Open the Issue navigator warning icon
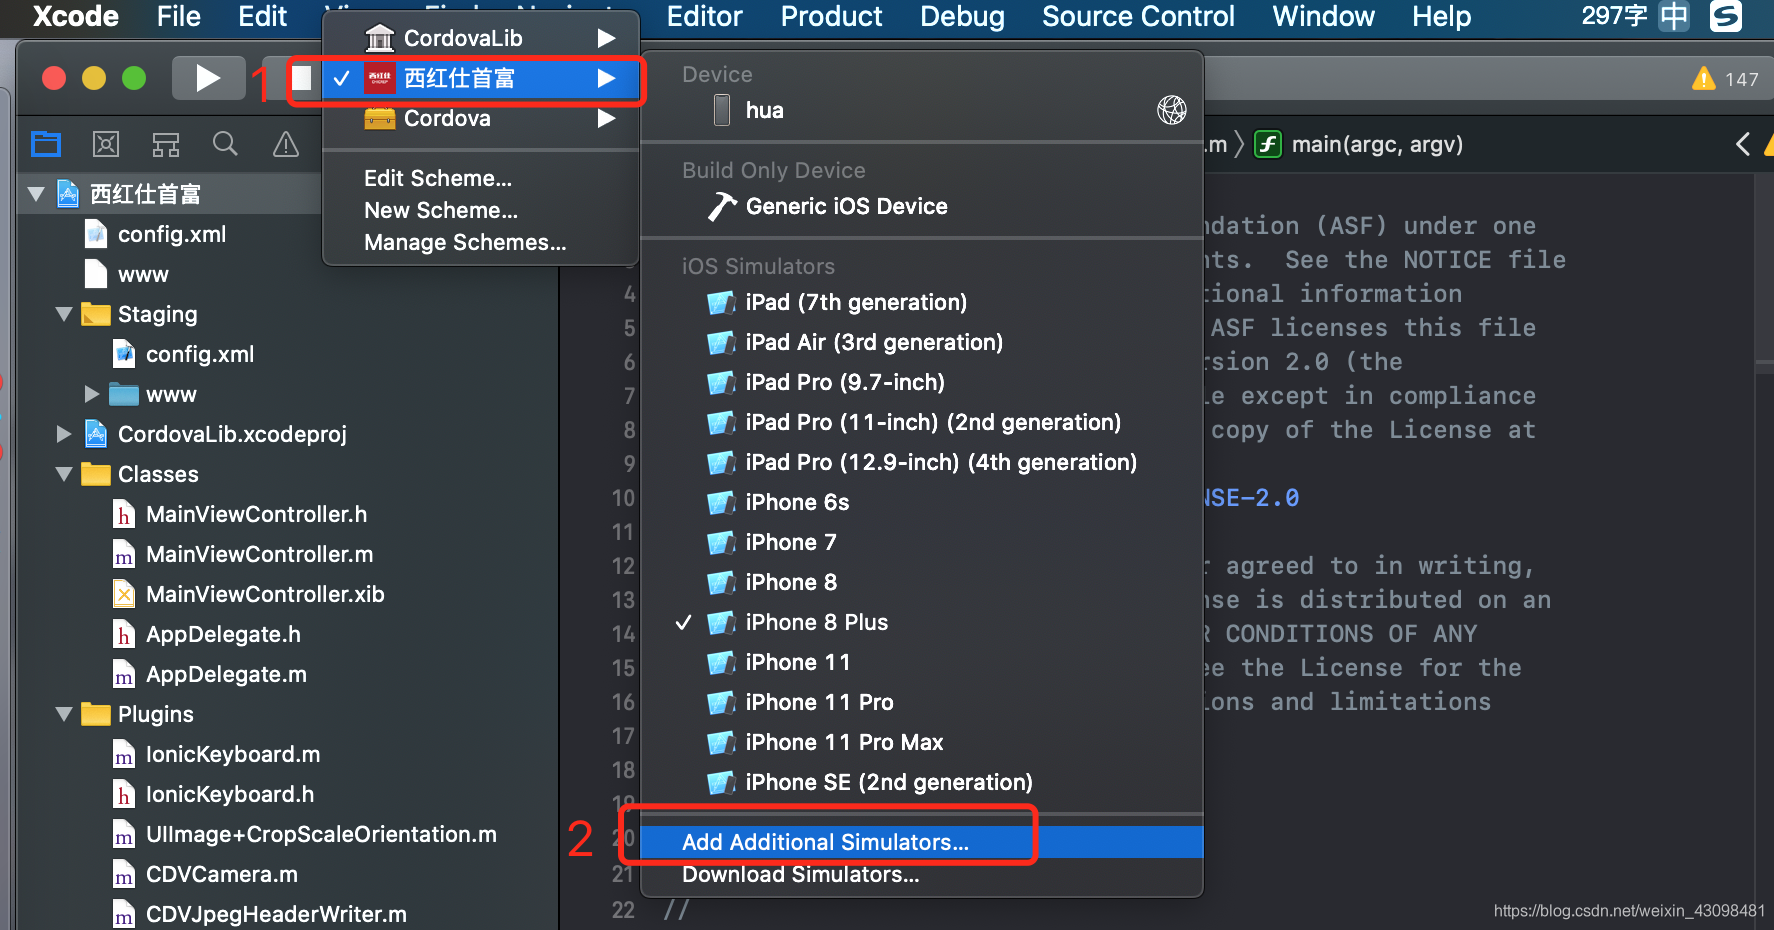Screen dimensions: 1774x930 [x=286, y=145]
